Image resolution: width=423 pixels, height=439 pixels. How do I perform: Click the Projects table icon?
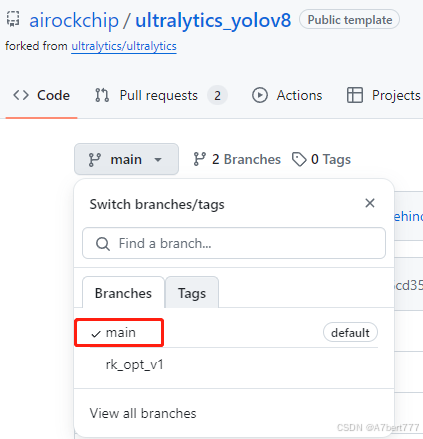355,95
